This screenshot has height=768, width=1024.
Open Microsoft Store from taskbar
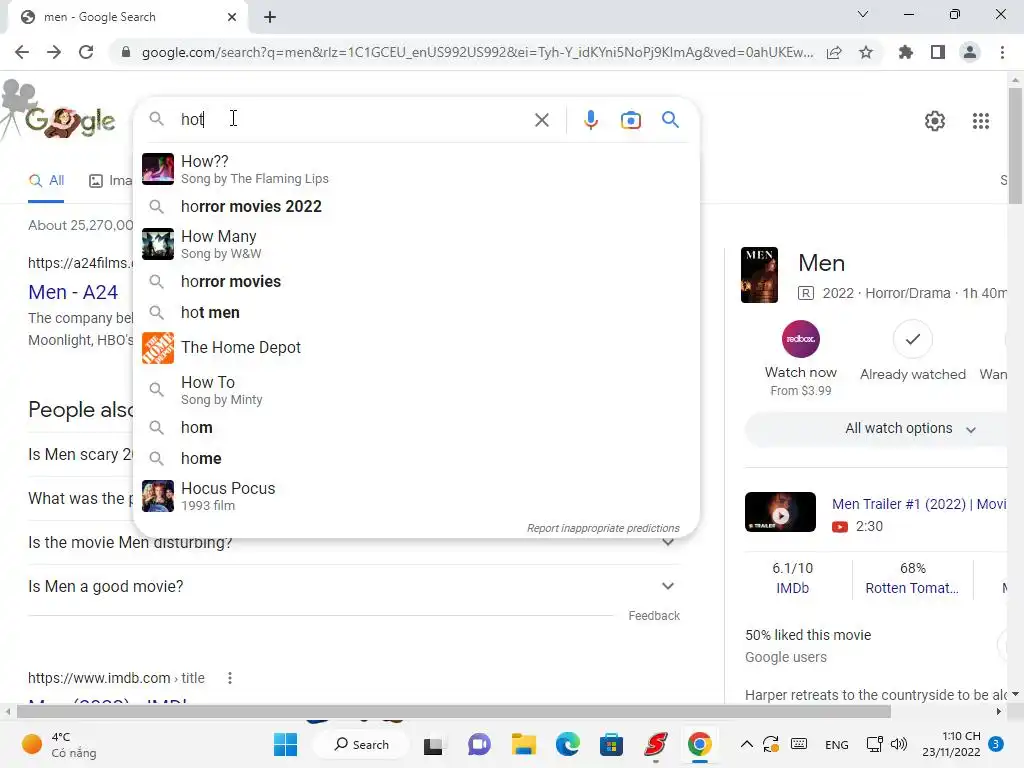pyautogui.click(x=611, y=744)
